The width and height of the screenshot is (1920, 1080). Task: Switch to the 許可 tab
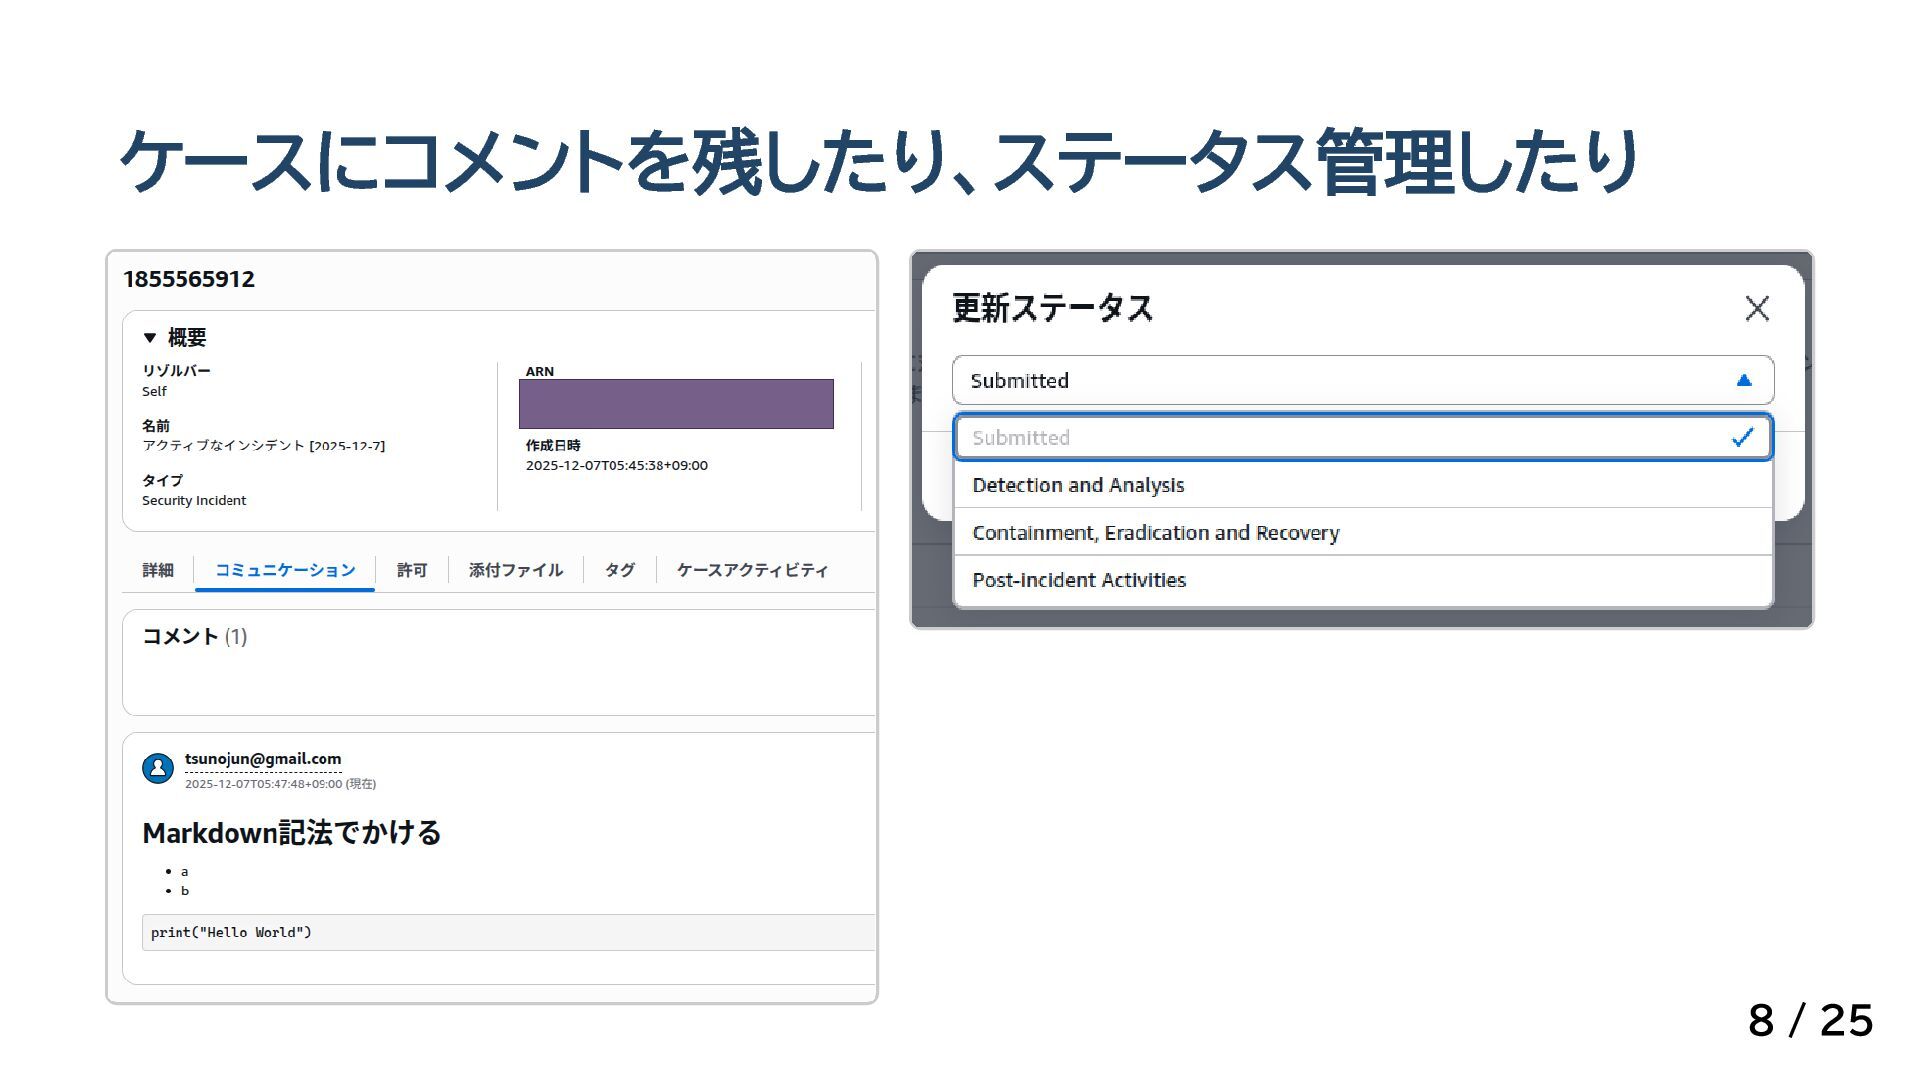coord(412,570)
